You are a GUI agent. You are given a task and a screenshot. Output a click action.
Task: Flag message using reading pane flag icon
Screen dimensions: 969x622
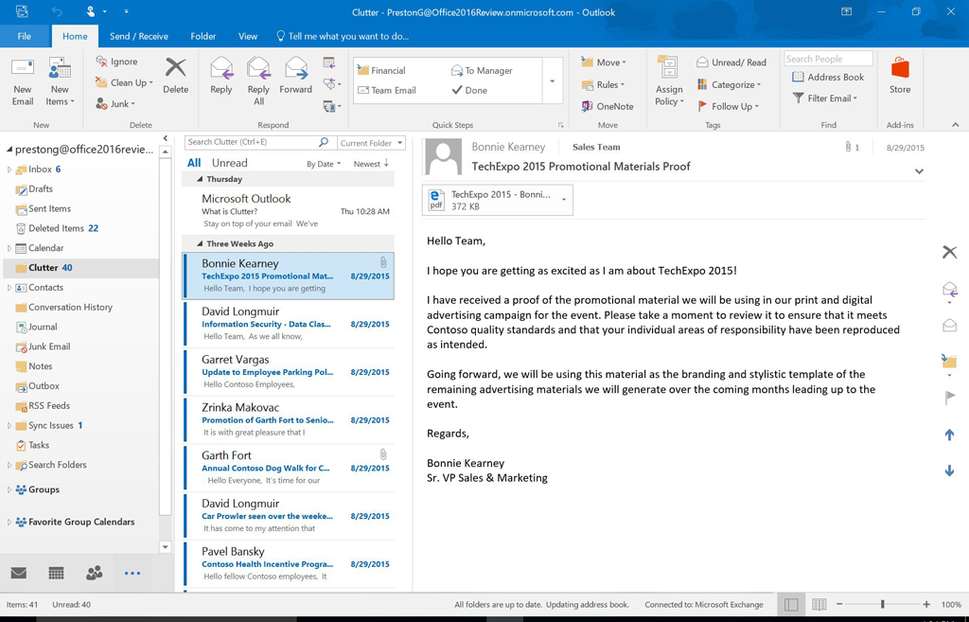[x=950, y=398]
